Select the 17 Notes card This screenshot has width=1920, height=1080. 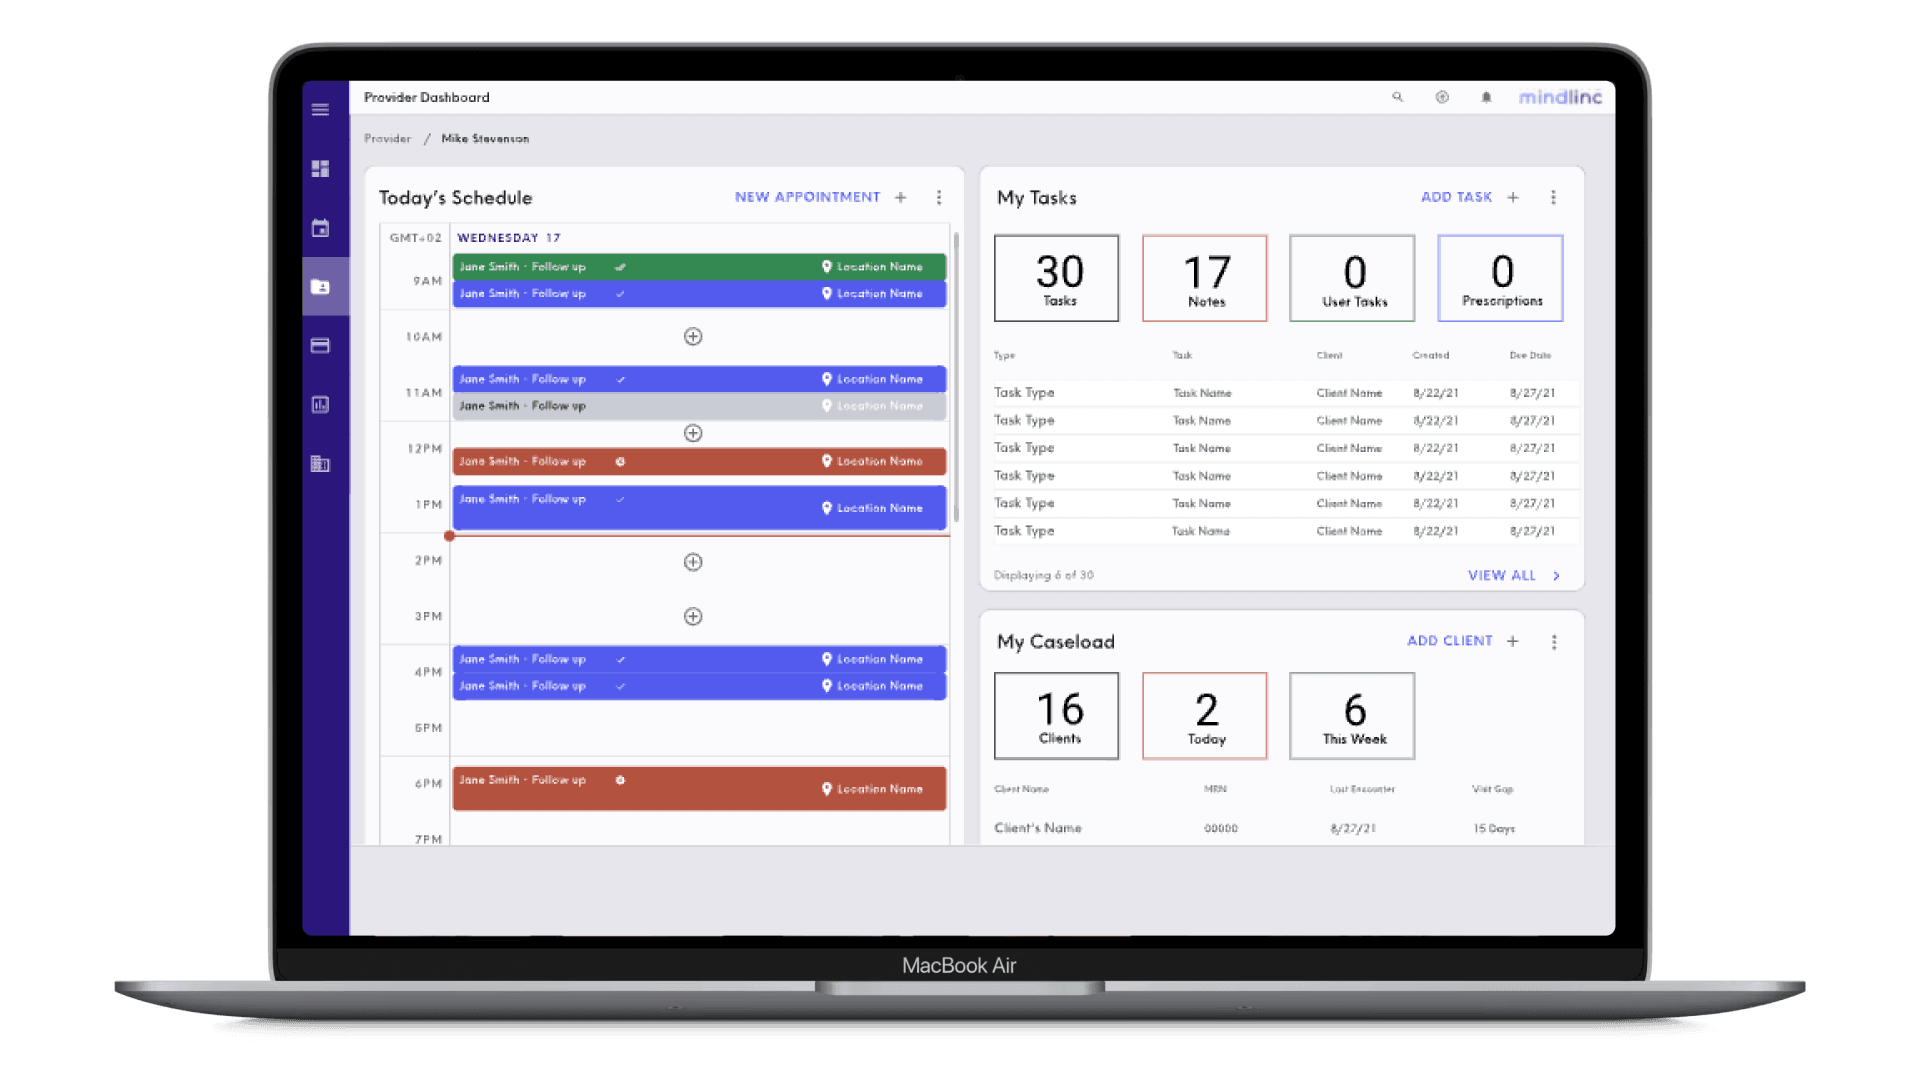[x=1205, y=278]
